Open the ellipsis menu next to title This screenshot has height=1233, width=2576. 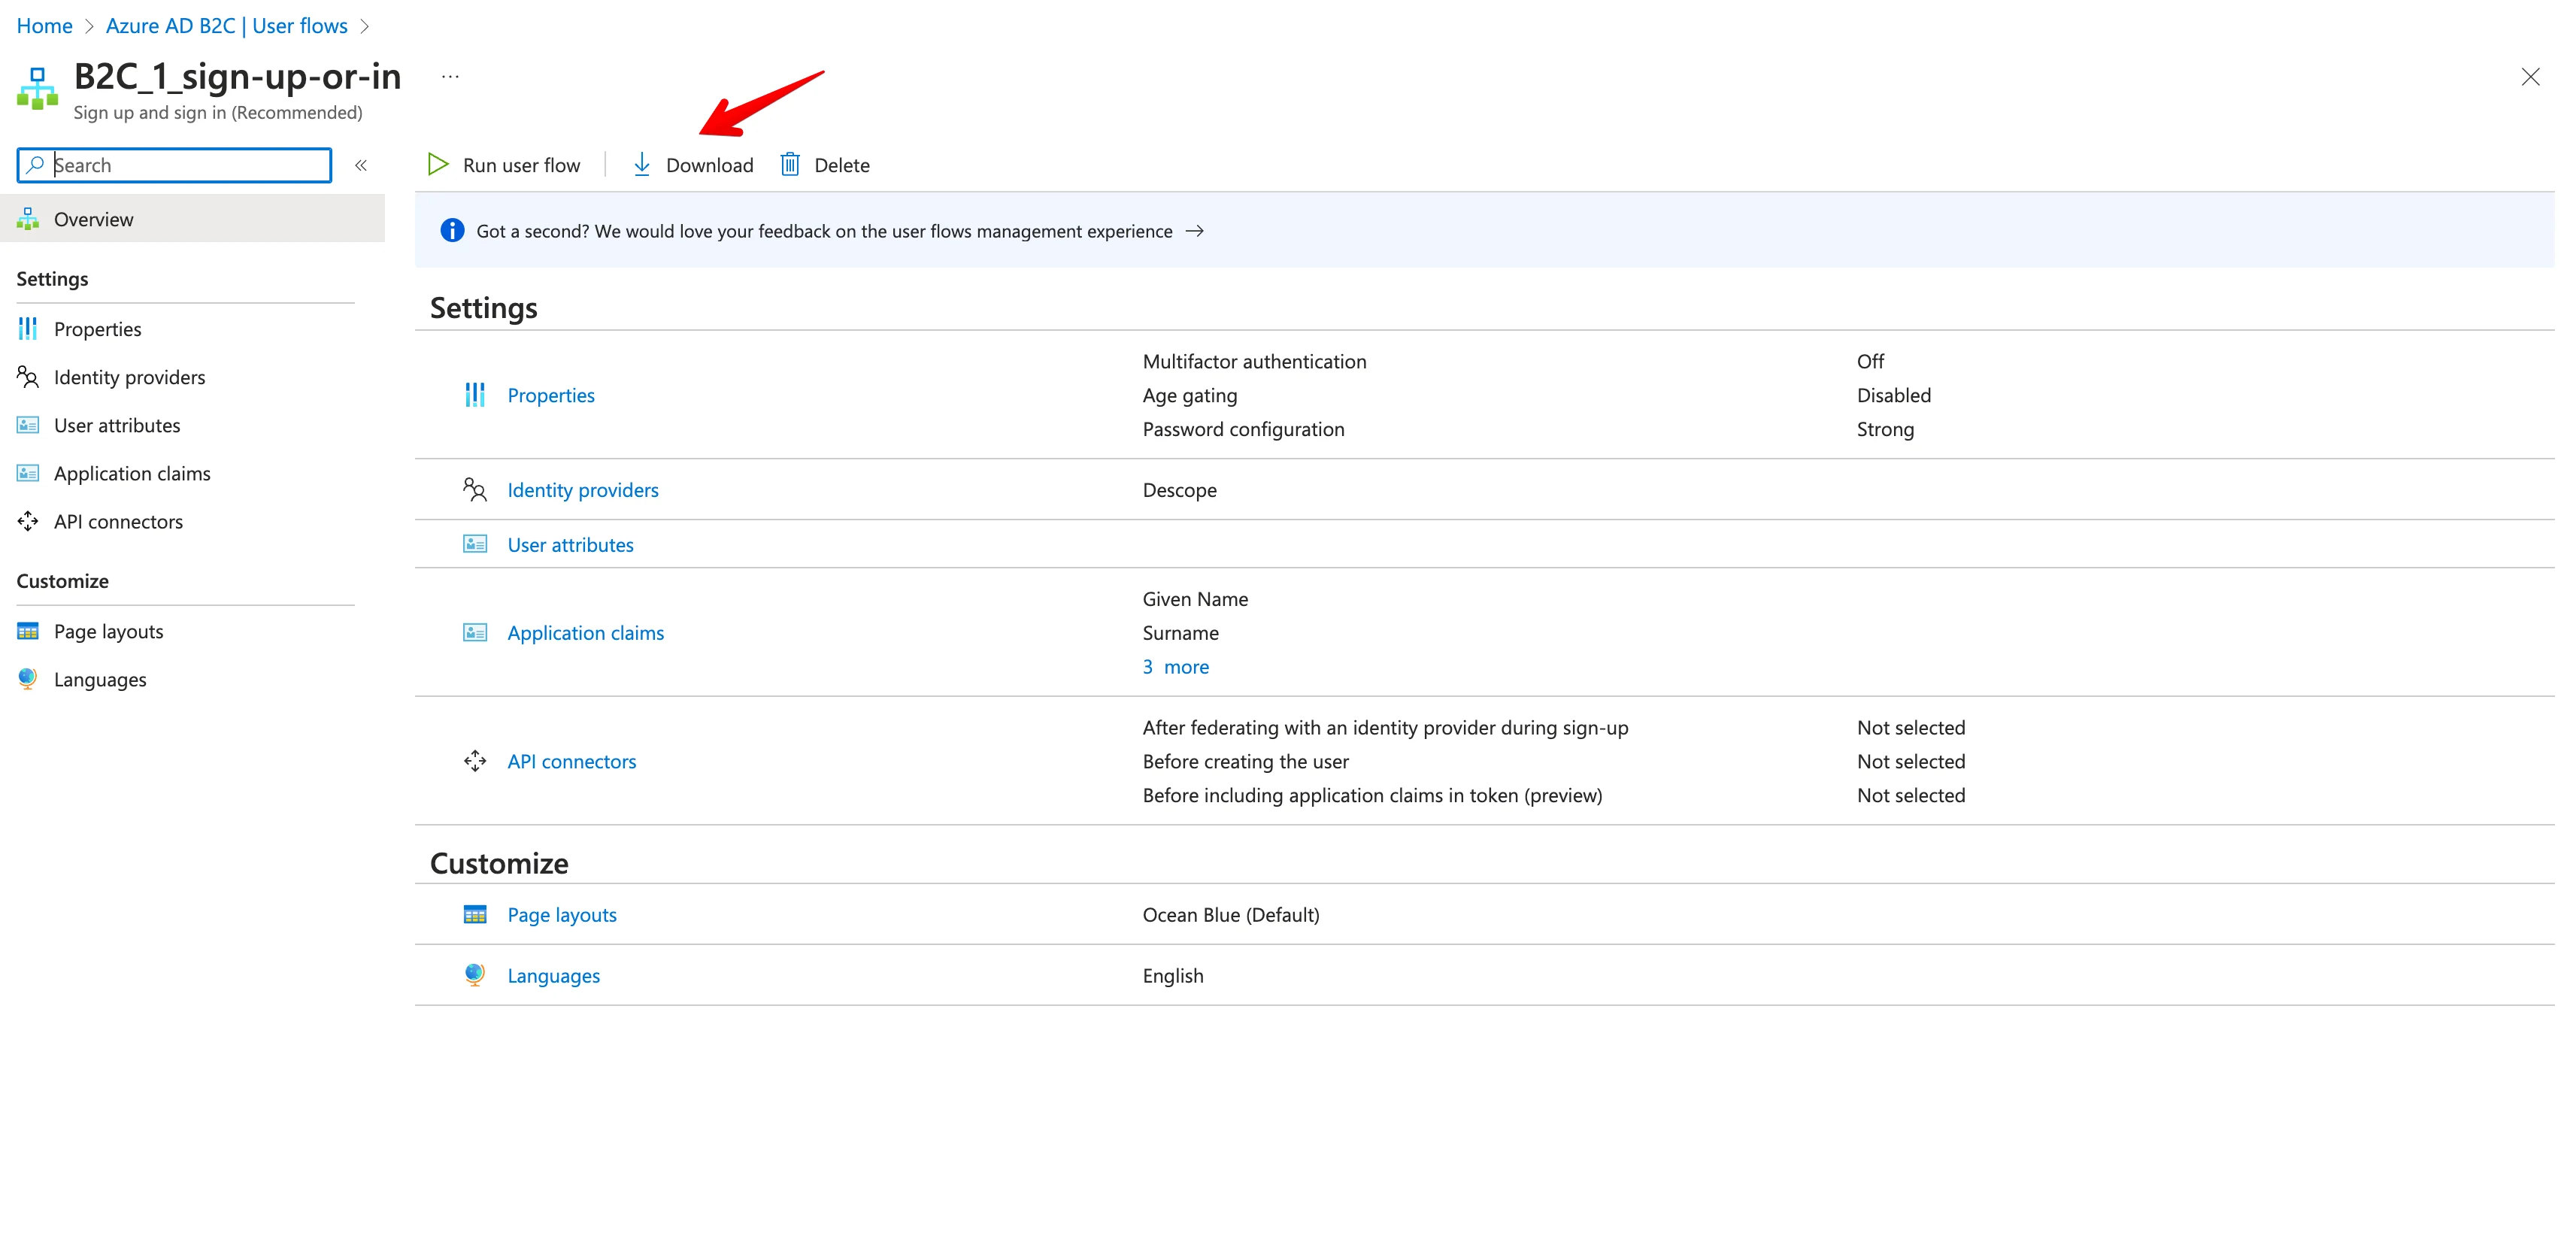(x=450, y=76)
